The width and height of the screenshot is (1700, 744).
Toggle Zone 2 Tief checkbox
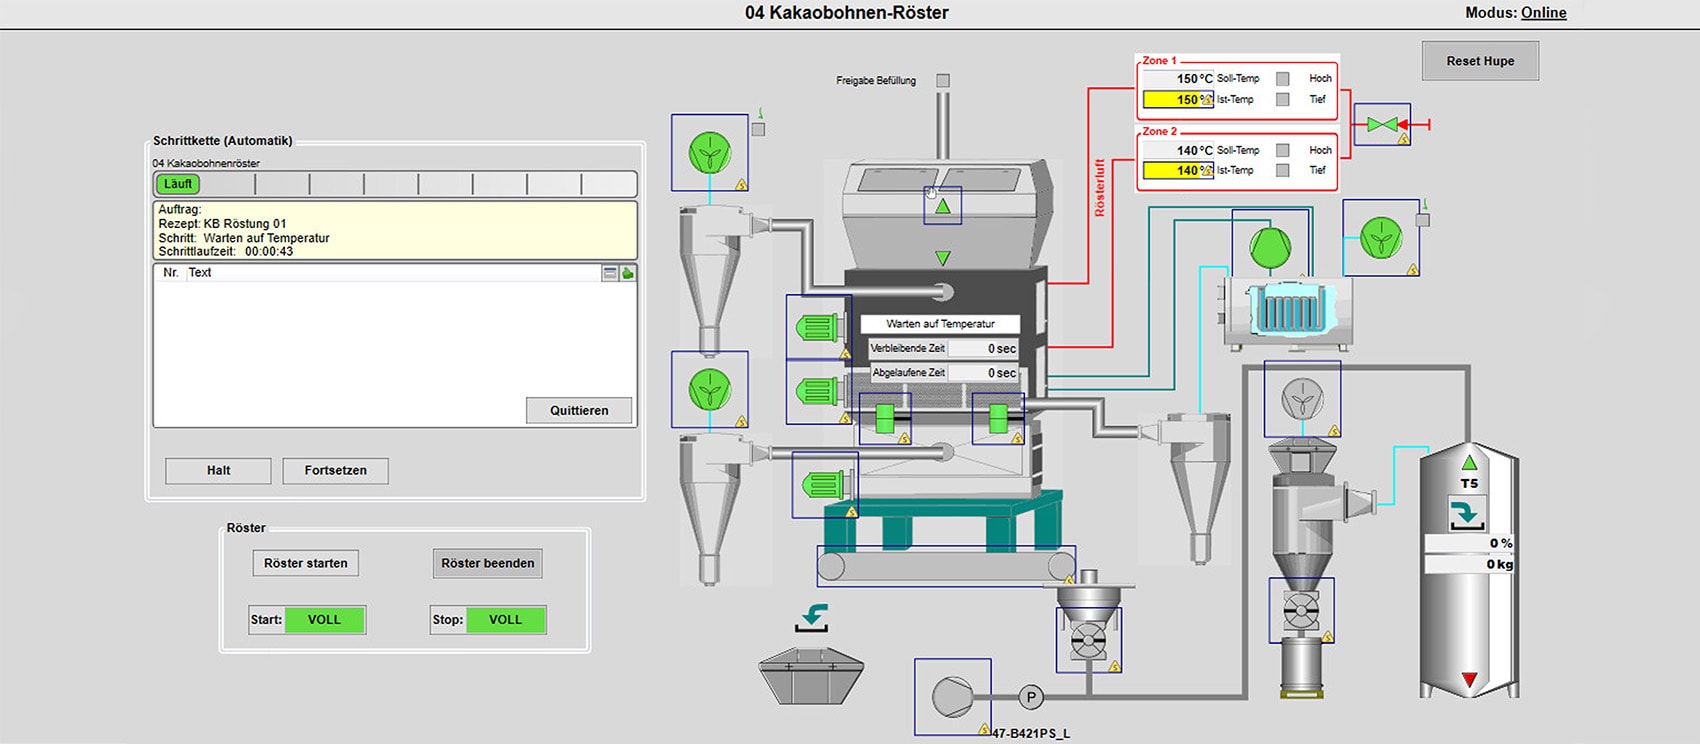(x=1283, y=170)
